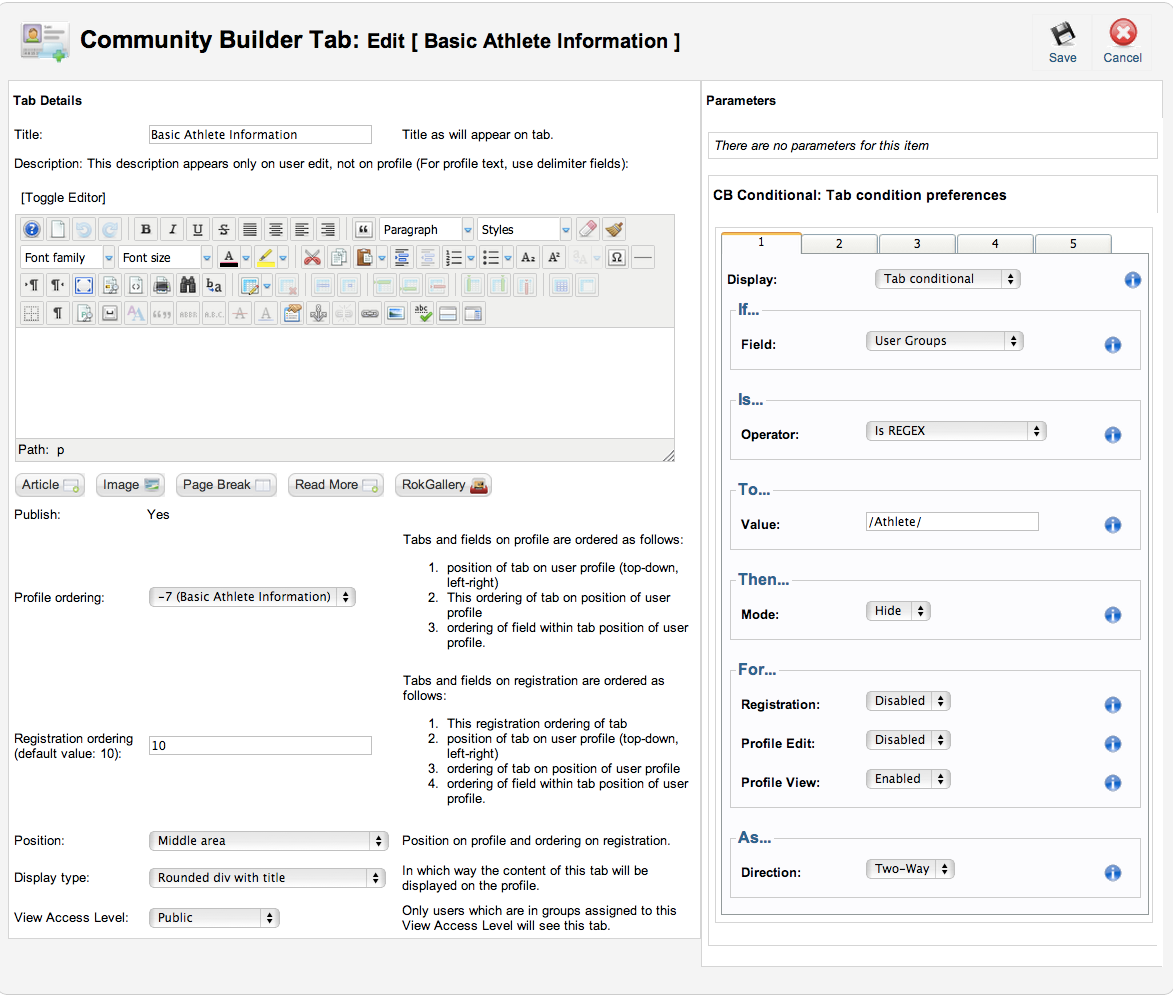Switch to condition tab 5
Viewport: 1173px width, 1000px height.
pos(1073,244)
